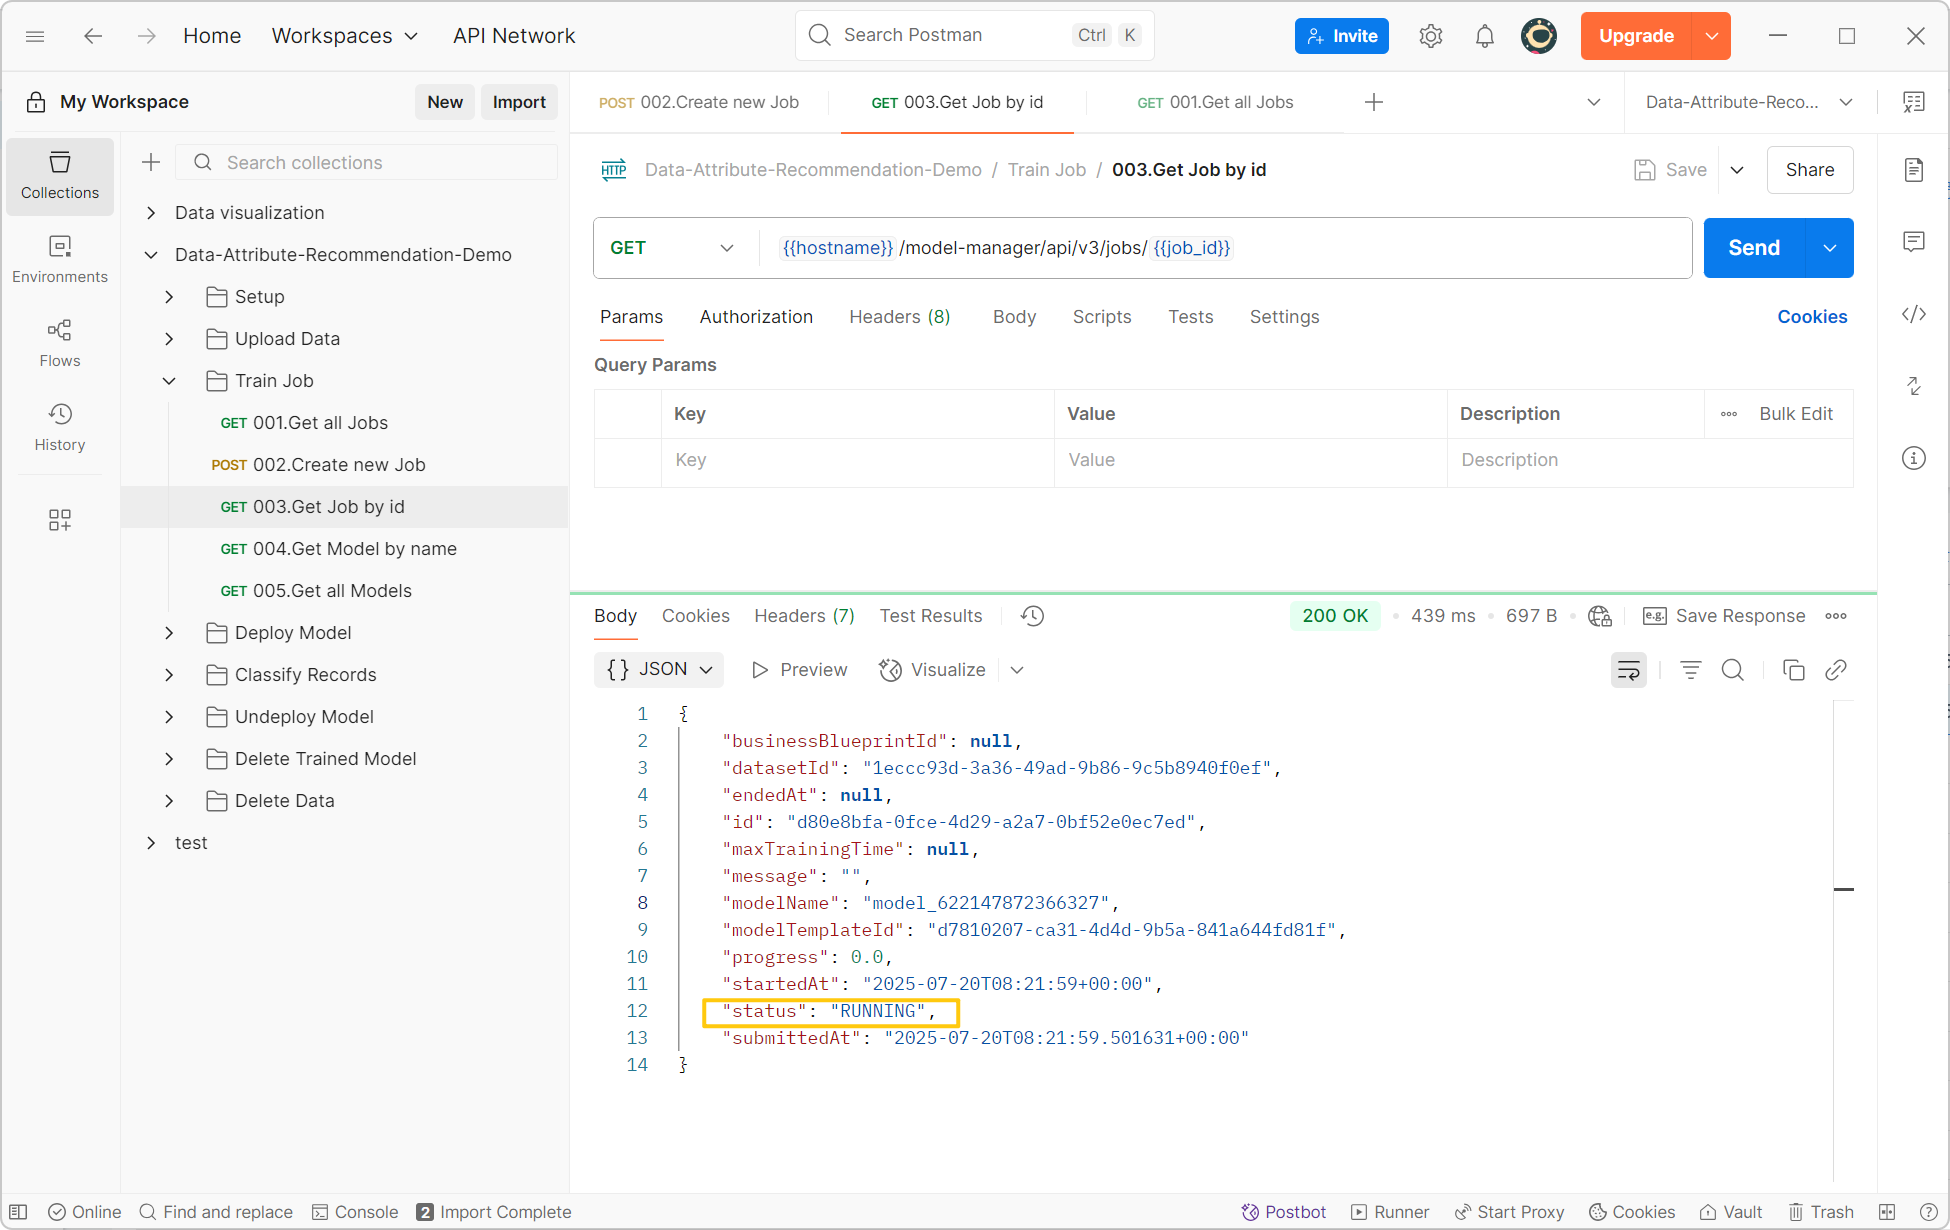1950x1230 pixels.
Task: Open the comments icon in right sidebar
Action: [1914, 242]
